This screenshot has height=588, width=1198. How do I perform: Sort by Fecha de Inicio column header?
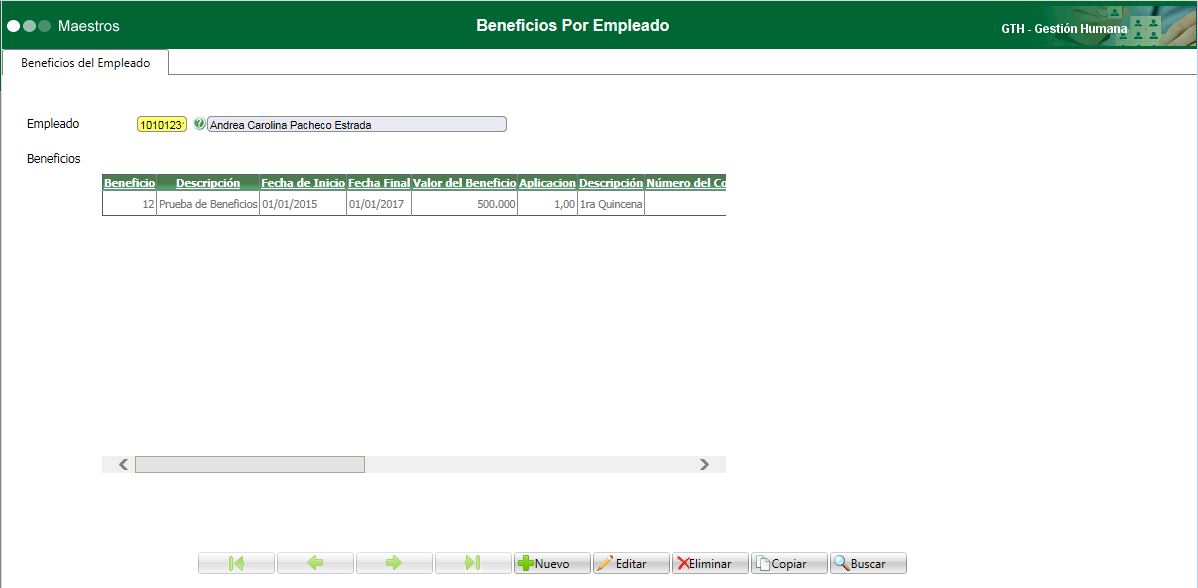coord(303,183)
